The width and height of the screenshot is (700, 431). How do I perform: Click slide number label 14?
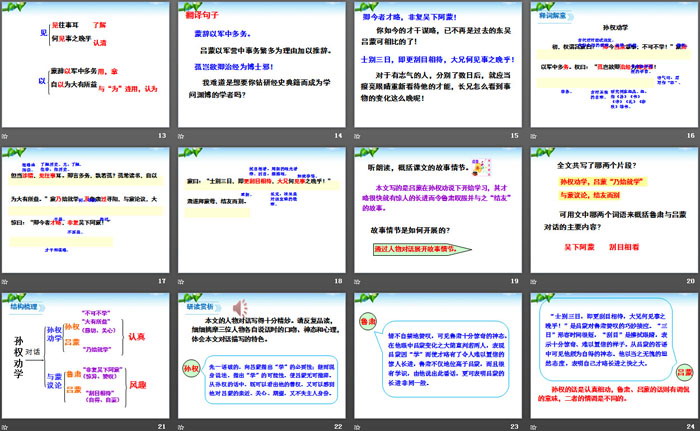[338, 135]
